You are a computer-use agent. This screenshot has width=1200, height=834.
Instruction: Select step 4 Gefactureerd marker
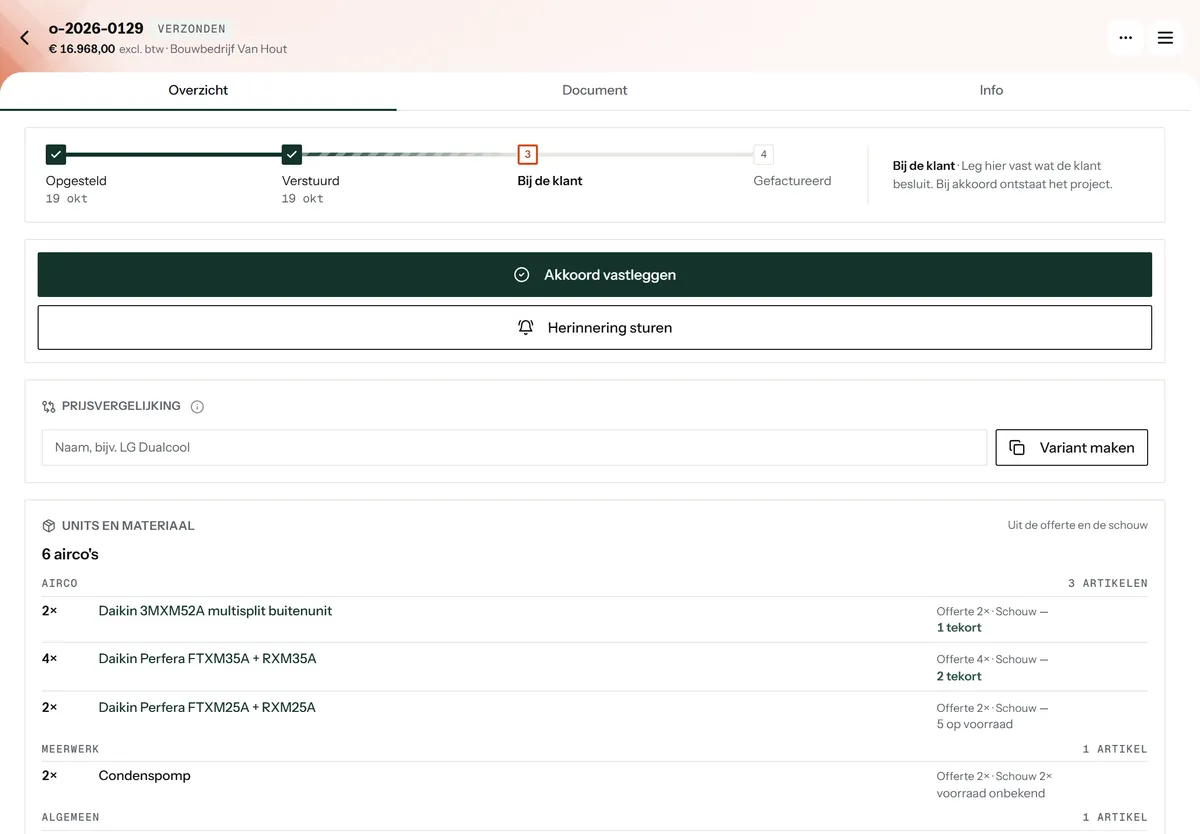[x=764, y=155]
